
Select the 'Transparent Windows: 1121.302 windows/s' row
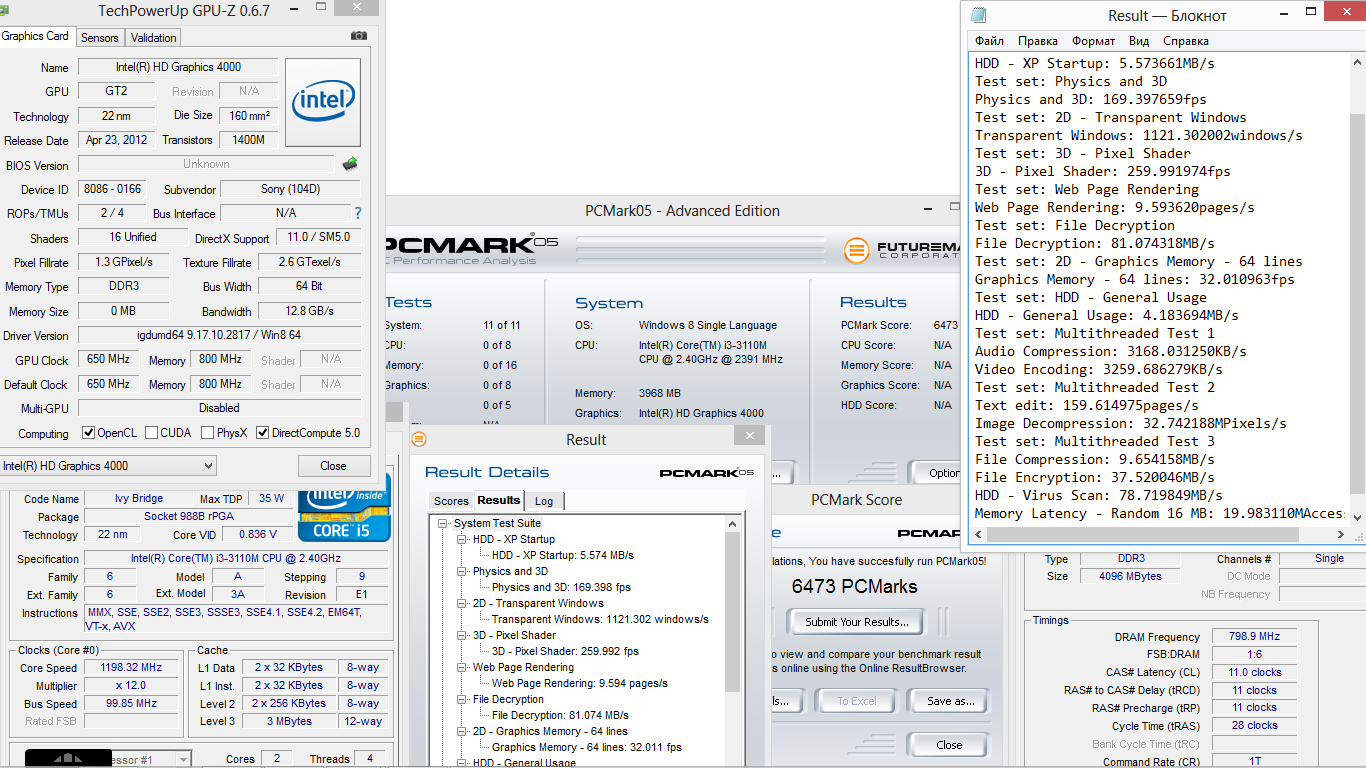[600, 619]
